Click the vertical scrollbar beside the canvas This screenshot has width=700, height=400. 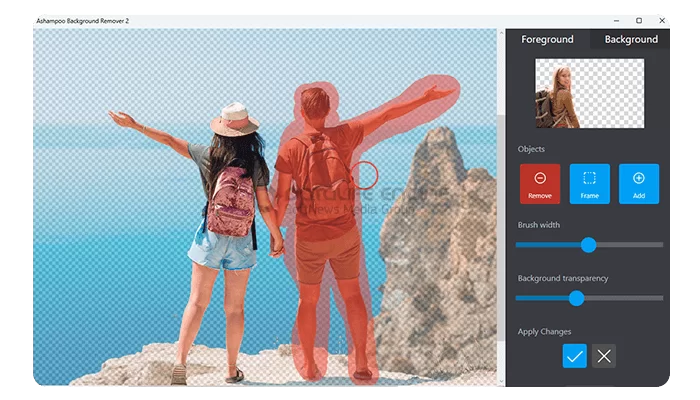(x=501, y=200)
